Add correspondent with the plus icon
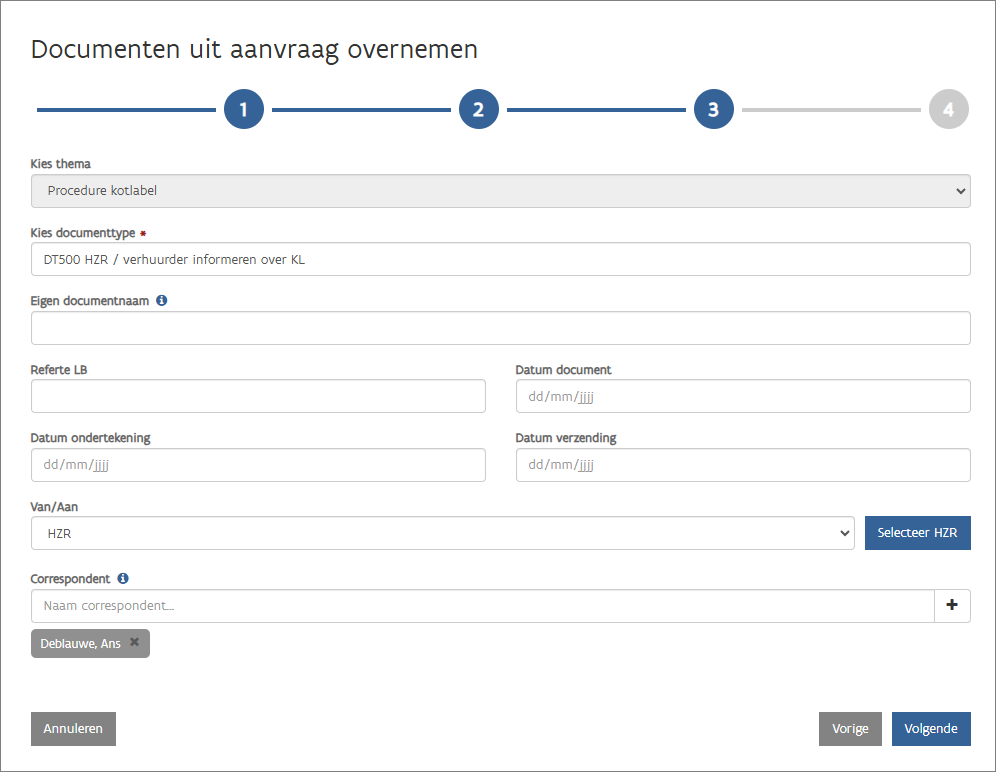 (952, 606)
